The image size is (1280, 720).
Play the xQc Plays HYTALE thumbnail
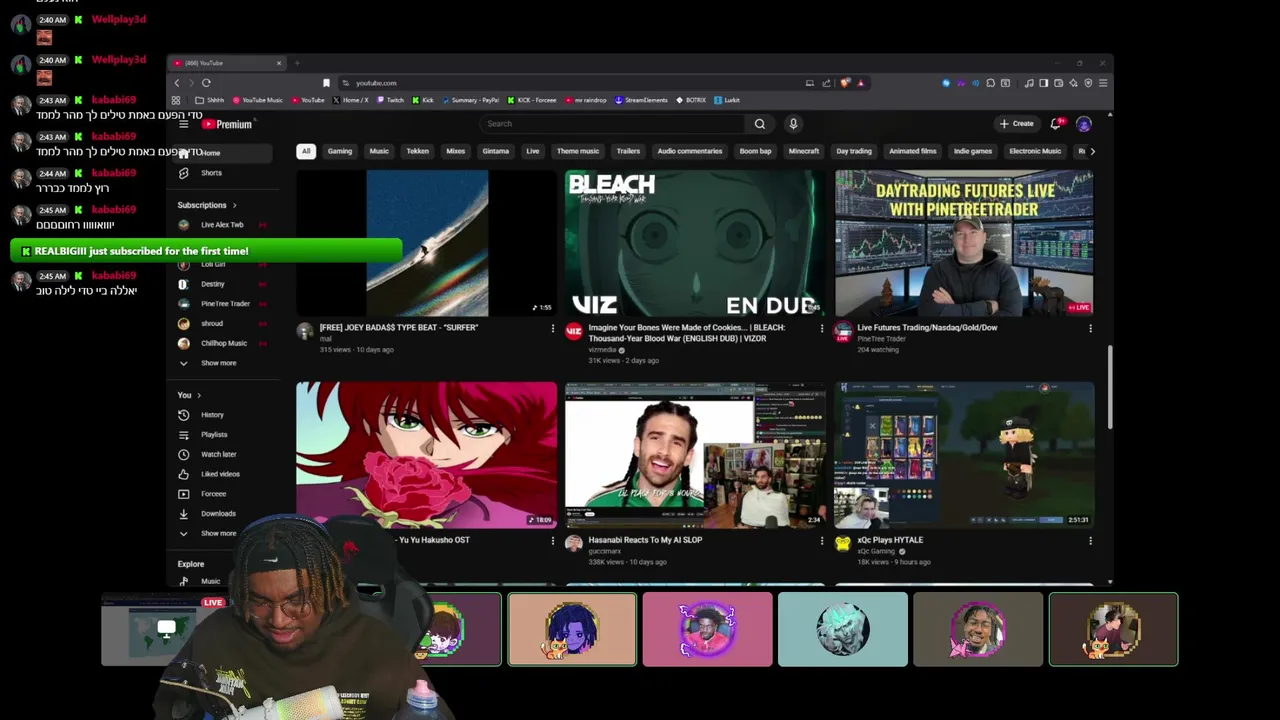click(x=964, y=454)
